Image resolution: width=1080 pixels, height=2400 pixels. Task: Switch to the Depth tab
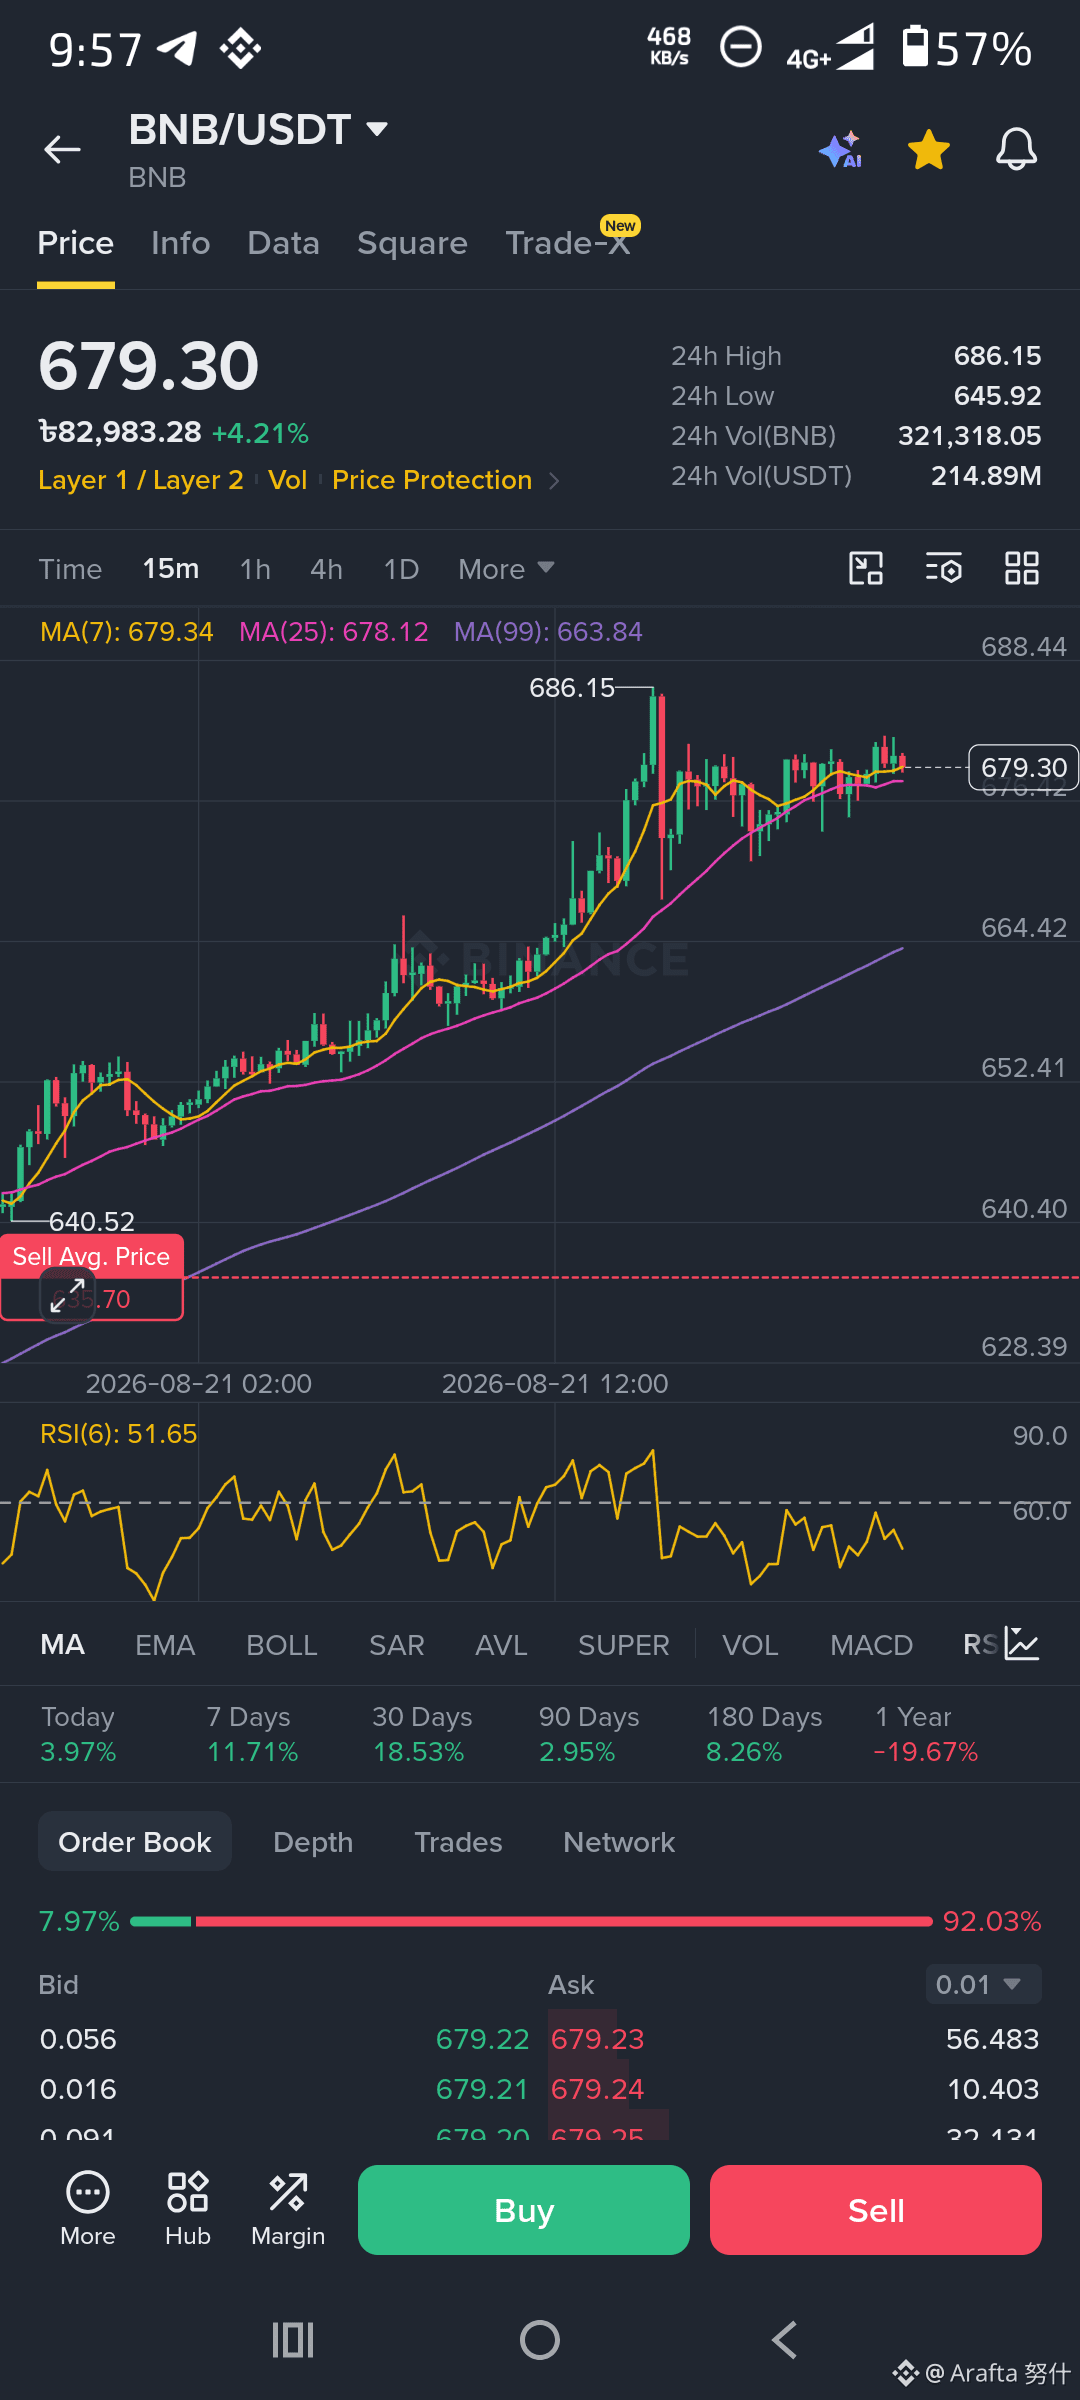click(x=313, y=1842)
